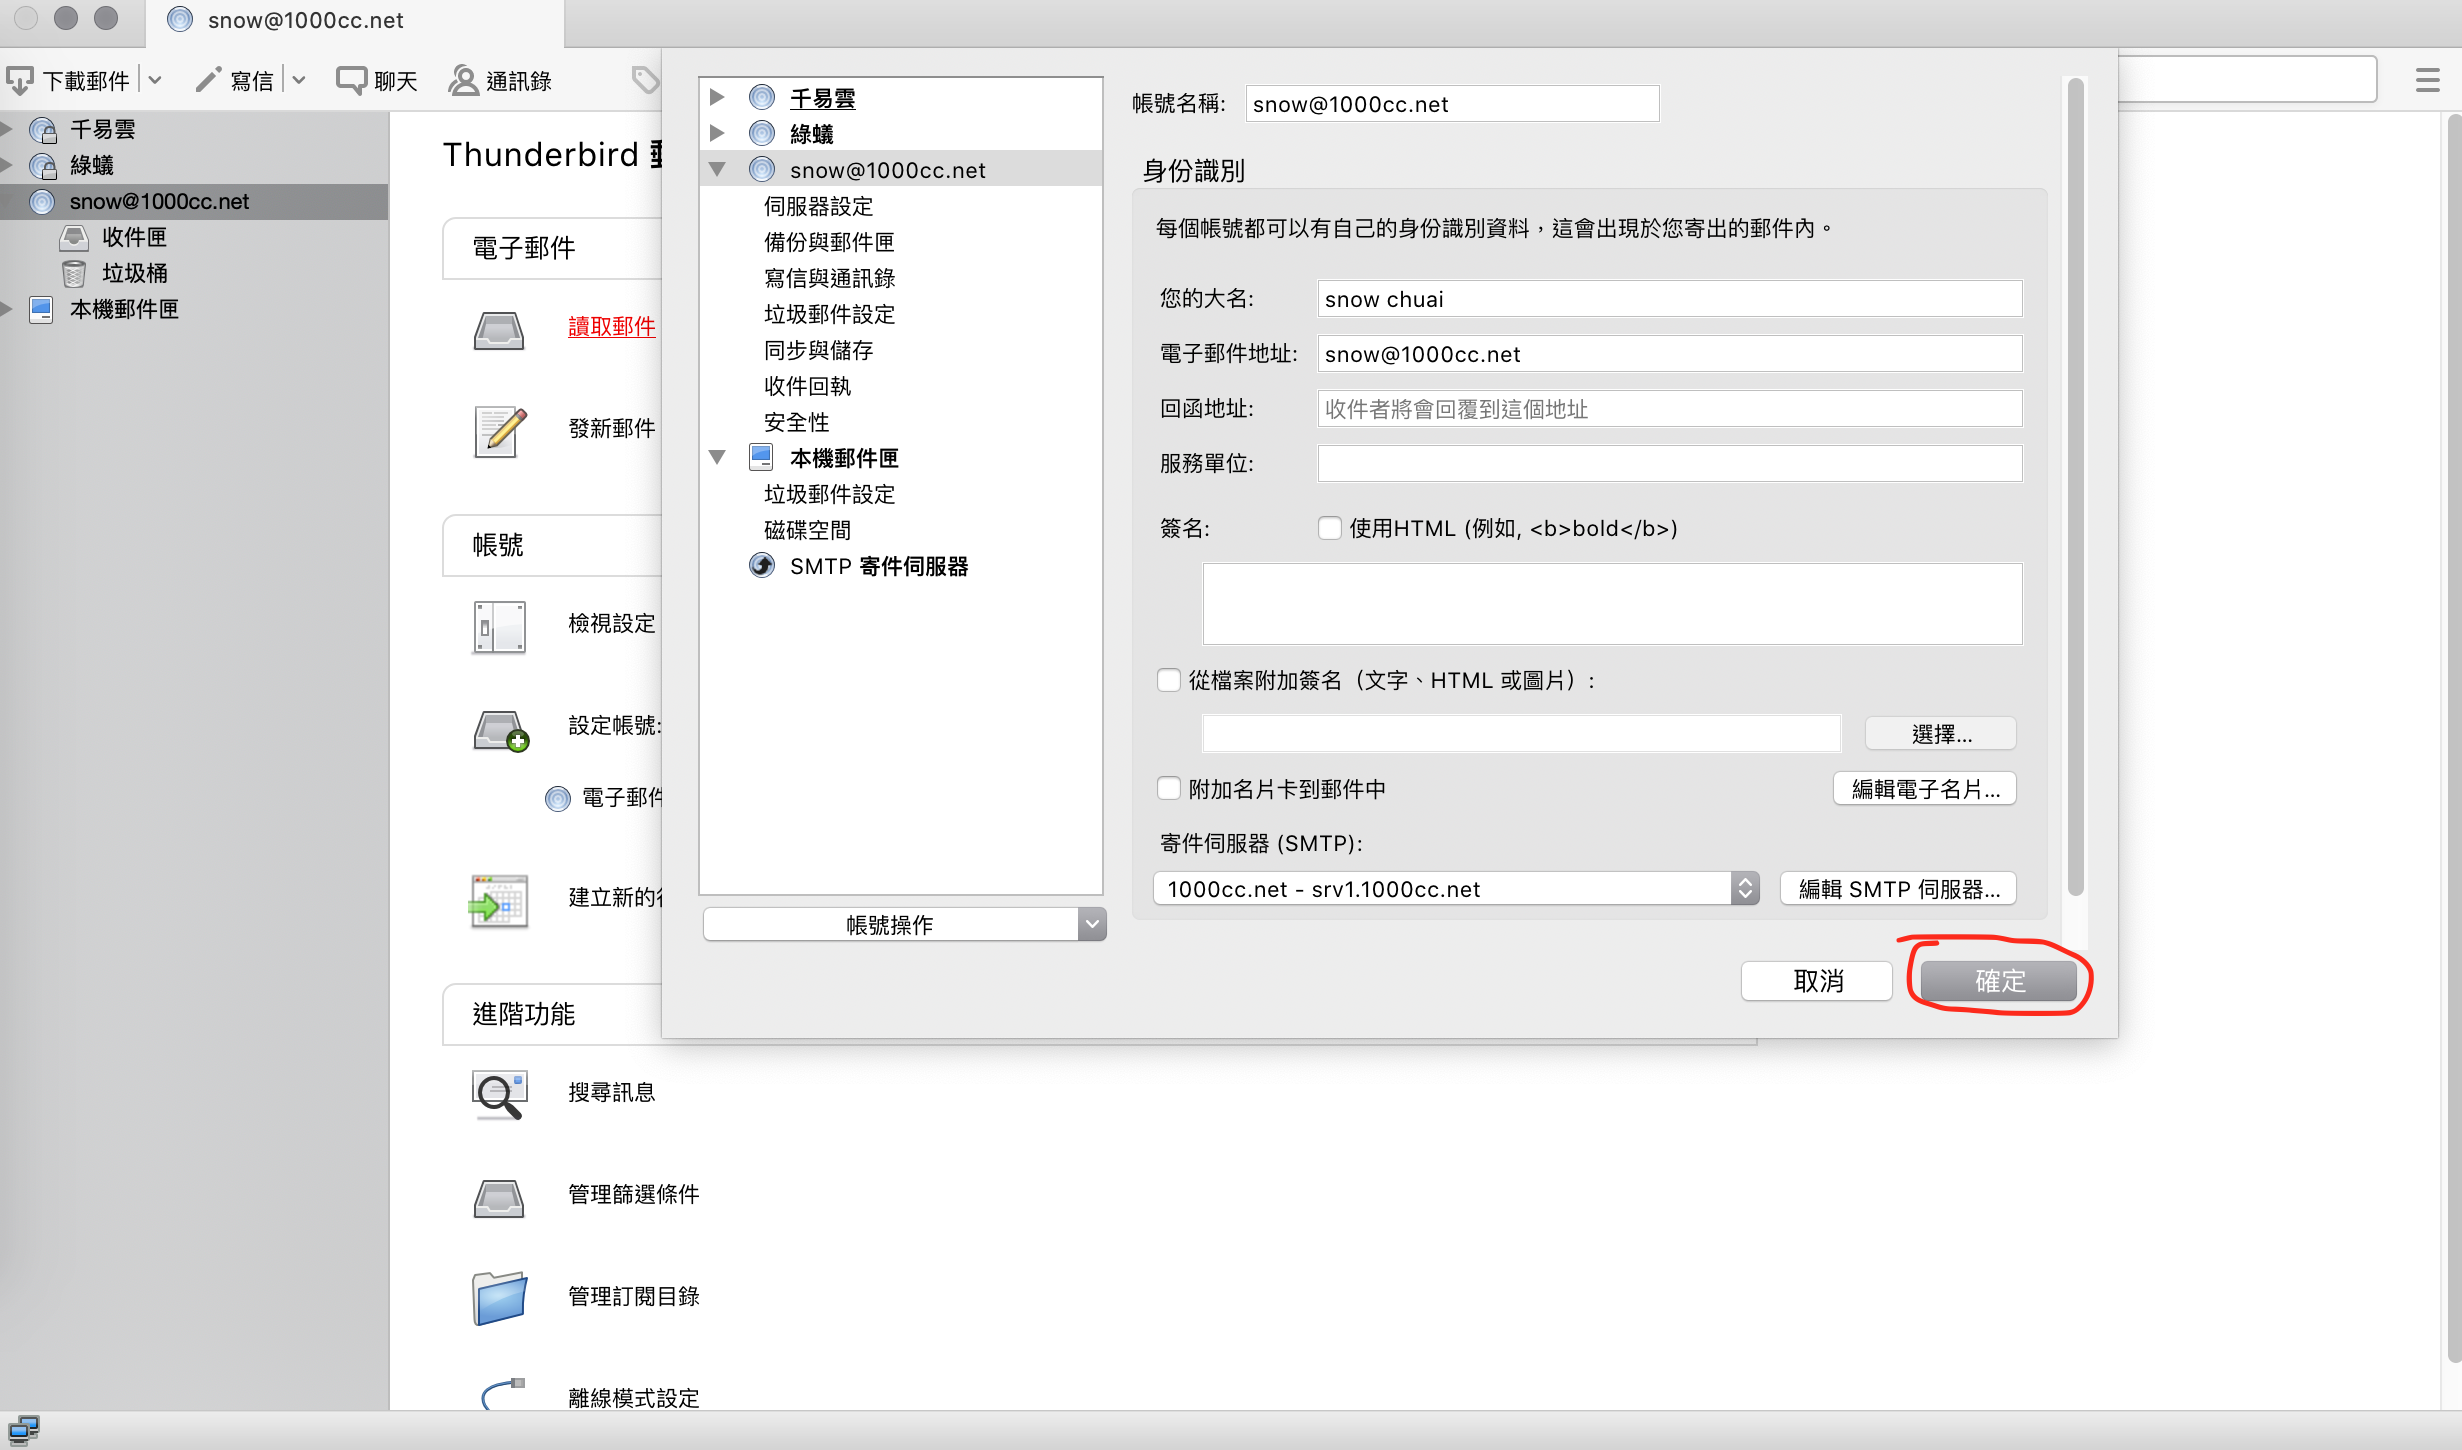
Task: Open the hamburger application menu
Action: tap(2428, 80)
